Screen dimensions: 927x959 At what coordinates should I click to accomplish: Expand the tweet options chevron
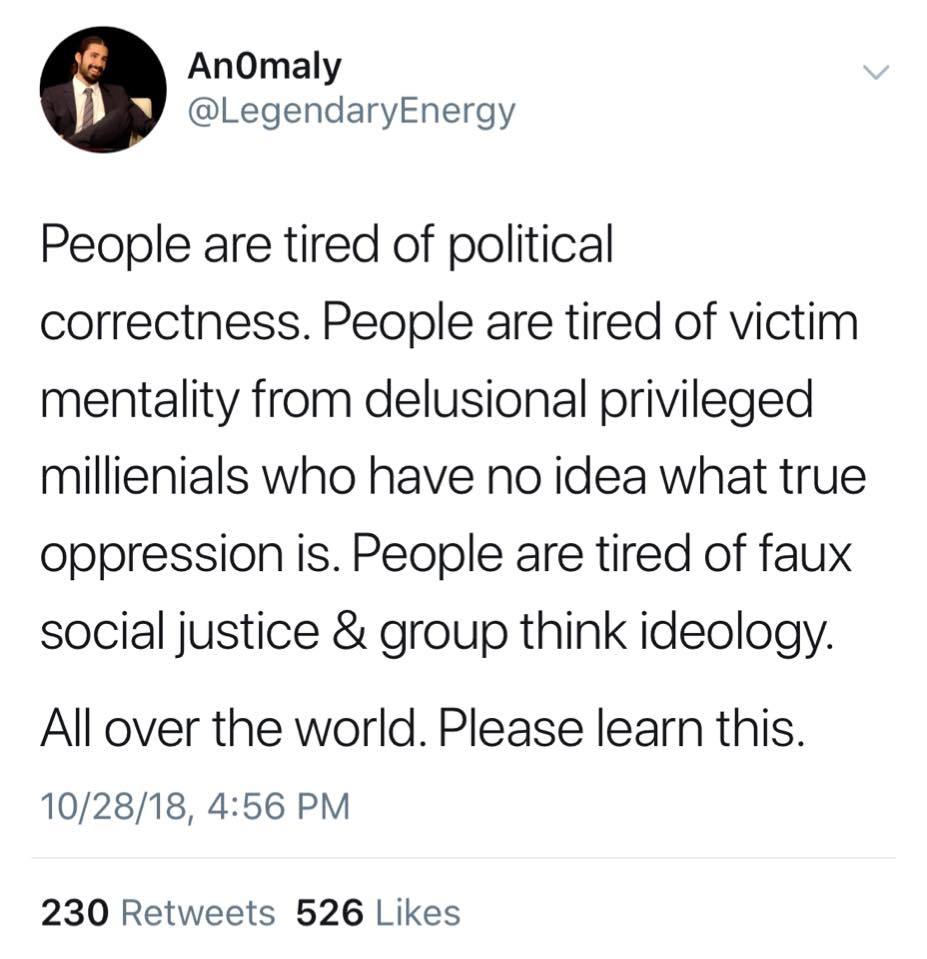pyautogui.click(x=875, y=73)
